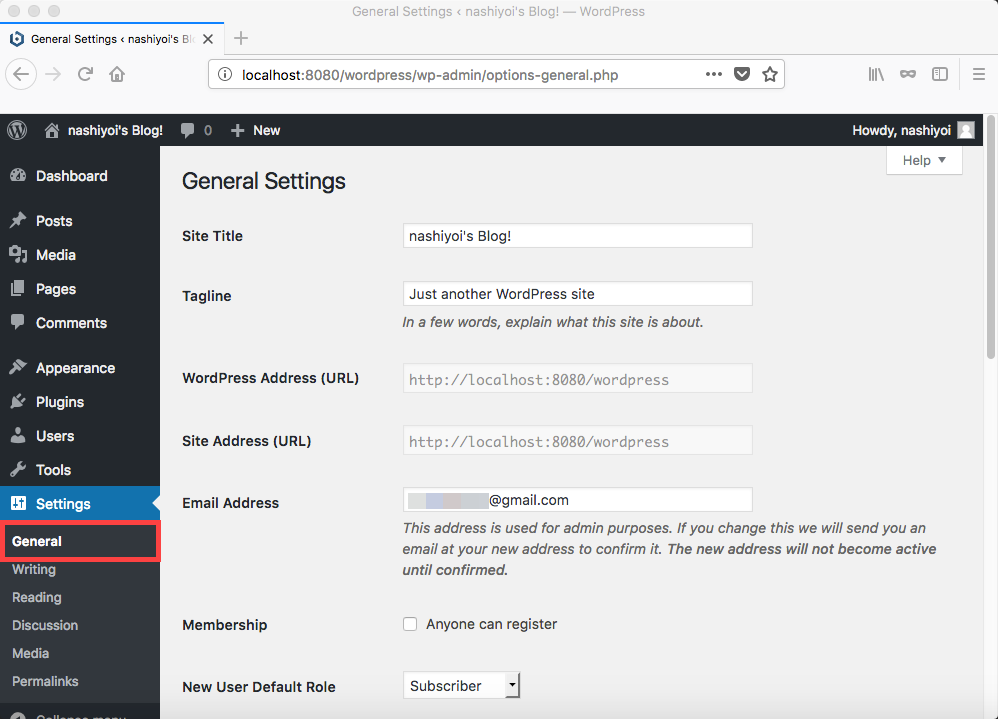This screenshot has height=719, width=998.
Task: Click the Tagline input field
Action: (x=577, y=293)
